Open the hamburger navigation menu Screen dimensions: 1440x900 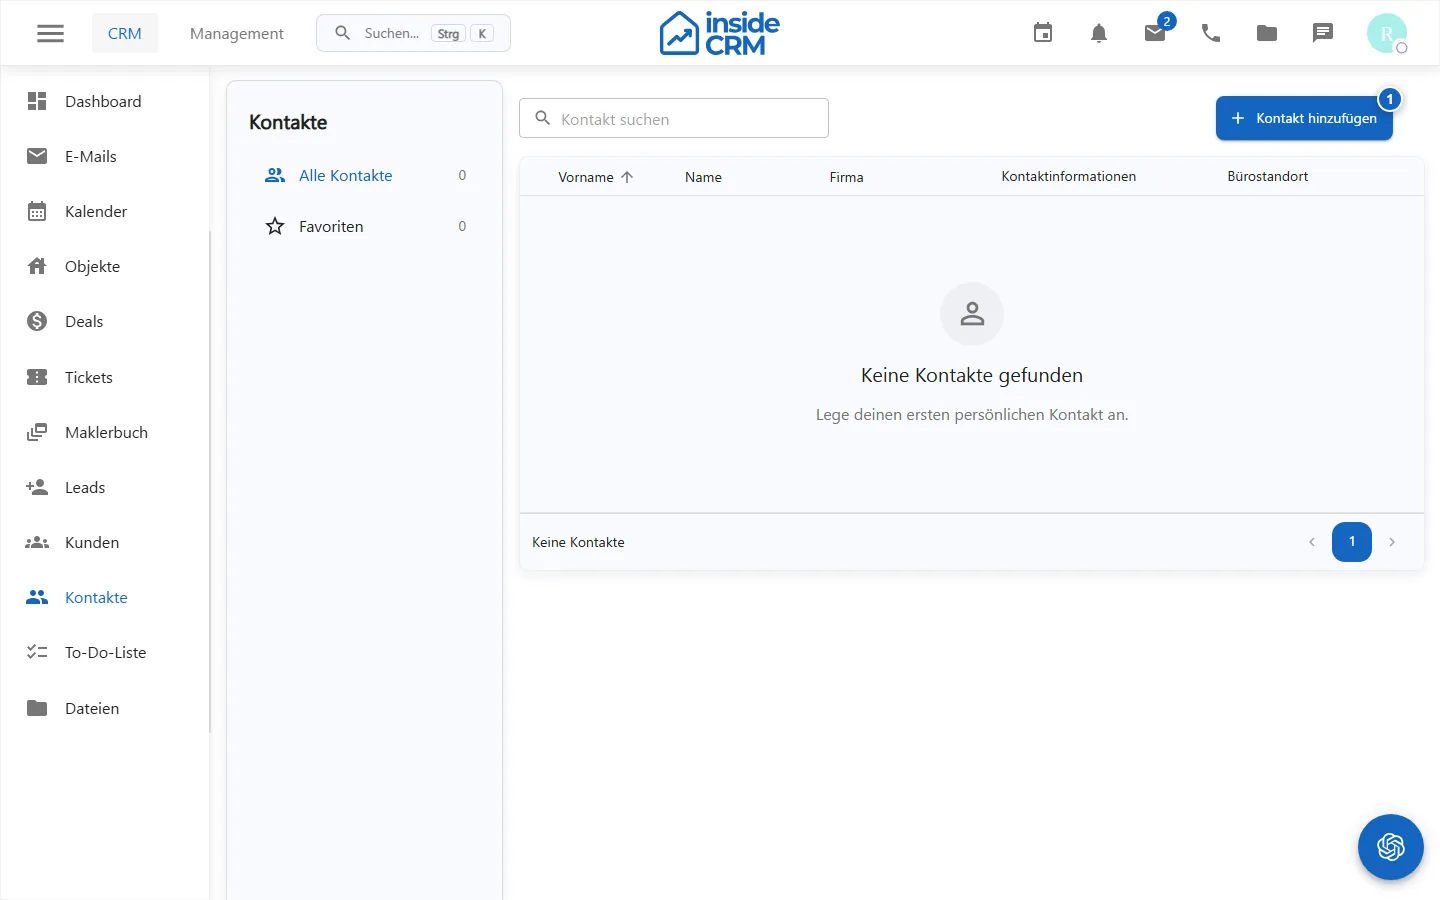point(50,33)
